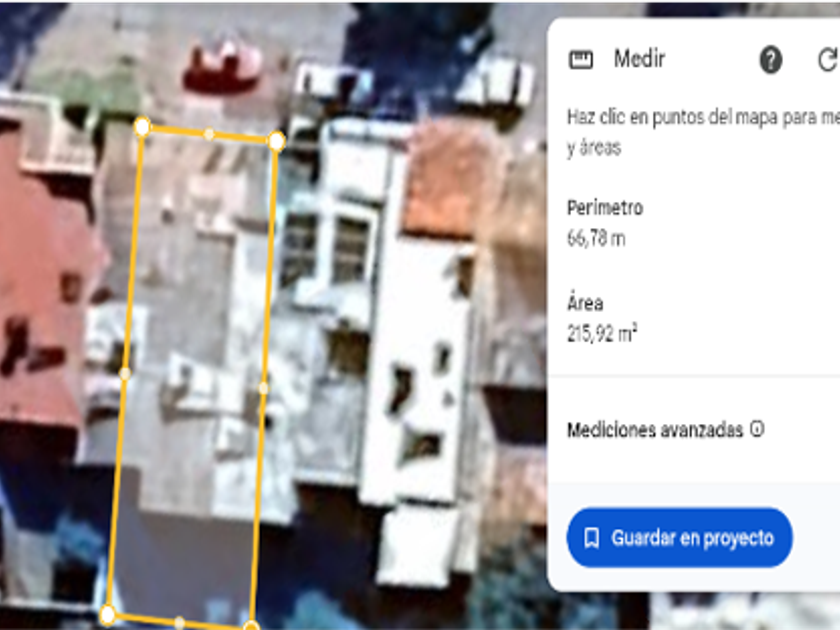Click the top-right polygon vertex handle
840x630 pixels.
pos(276,141)
